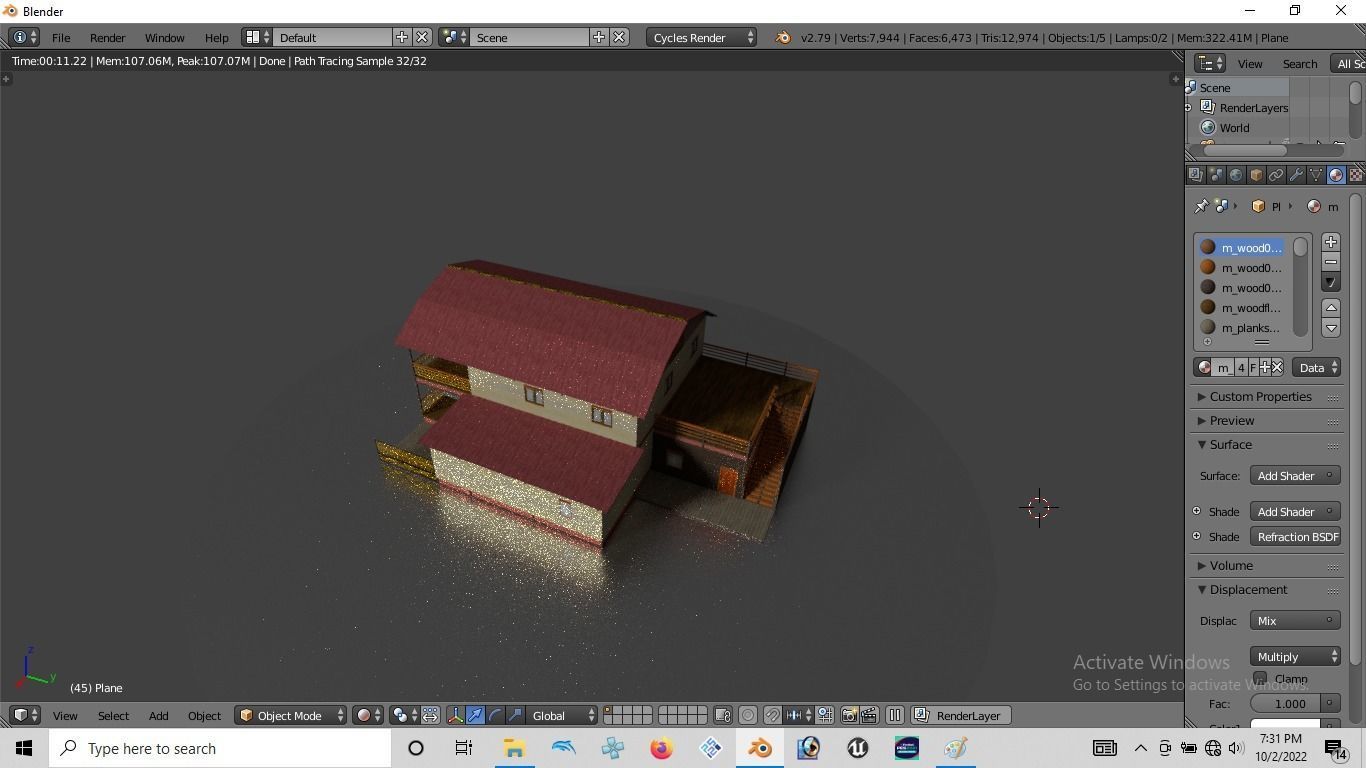The width and height of the screenshot is (1366, 768).
Task: Open the Global transform orientation dropdown
Action: [562, 715]
